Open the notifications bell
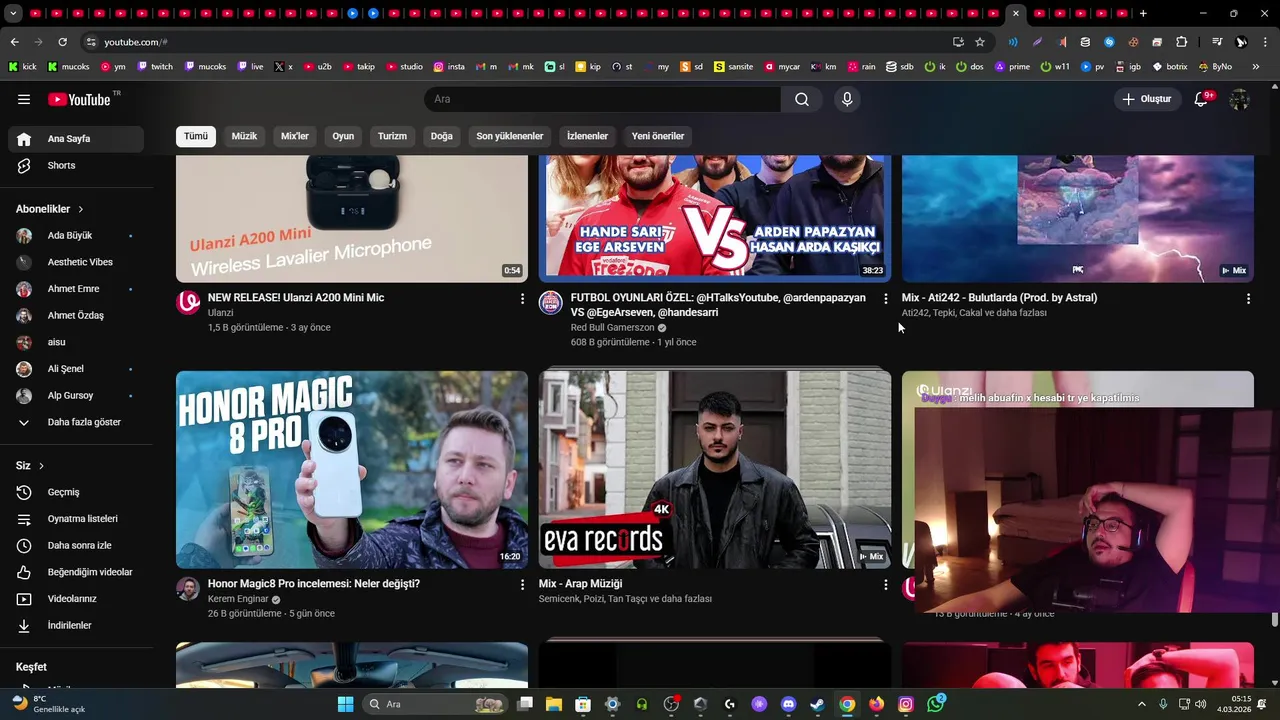Screen dimensions: 1280x720 click(1202, 99)
